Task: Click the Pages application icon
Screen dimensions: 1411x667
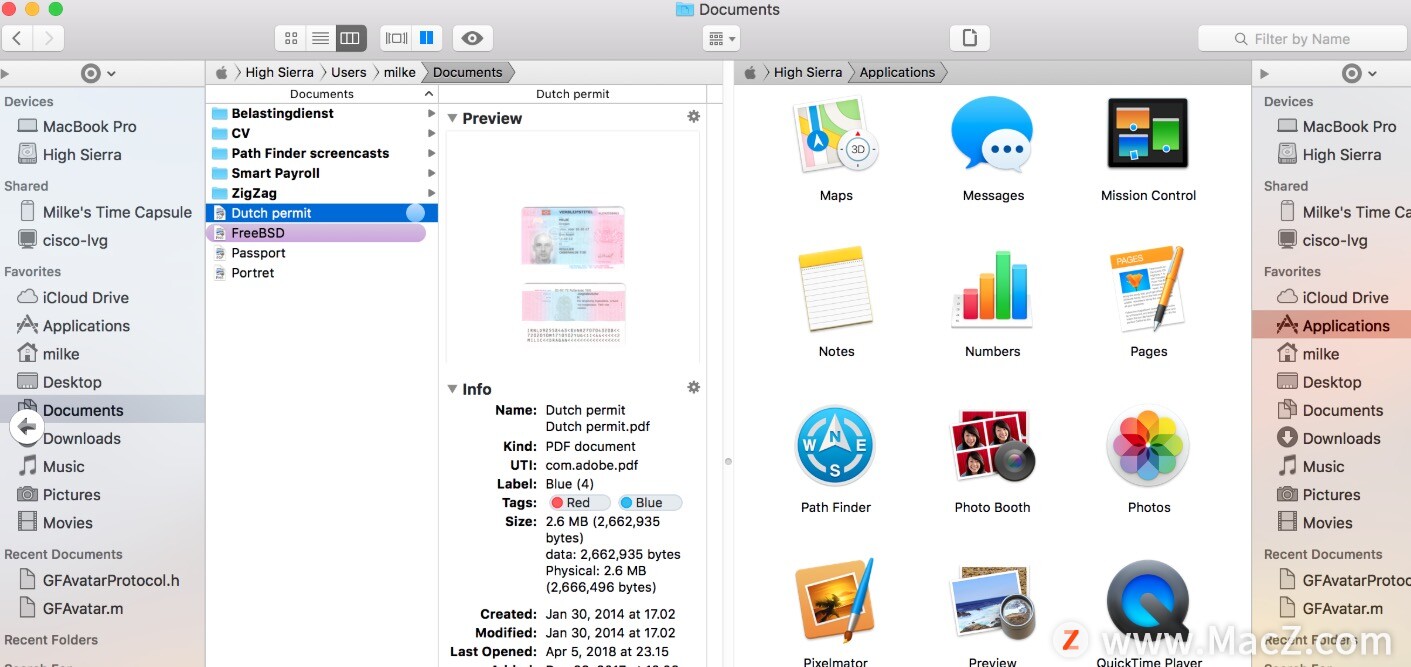Action: point(1148,289)
